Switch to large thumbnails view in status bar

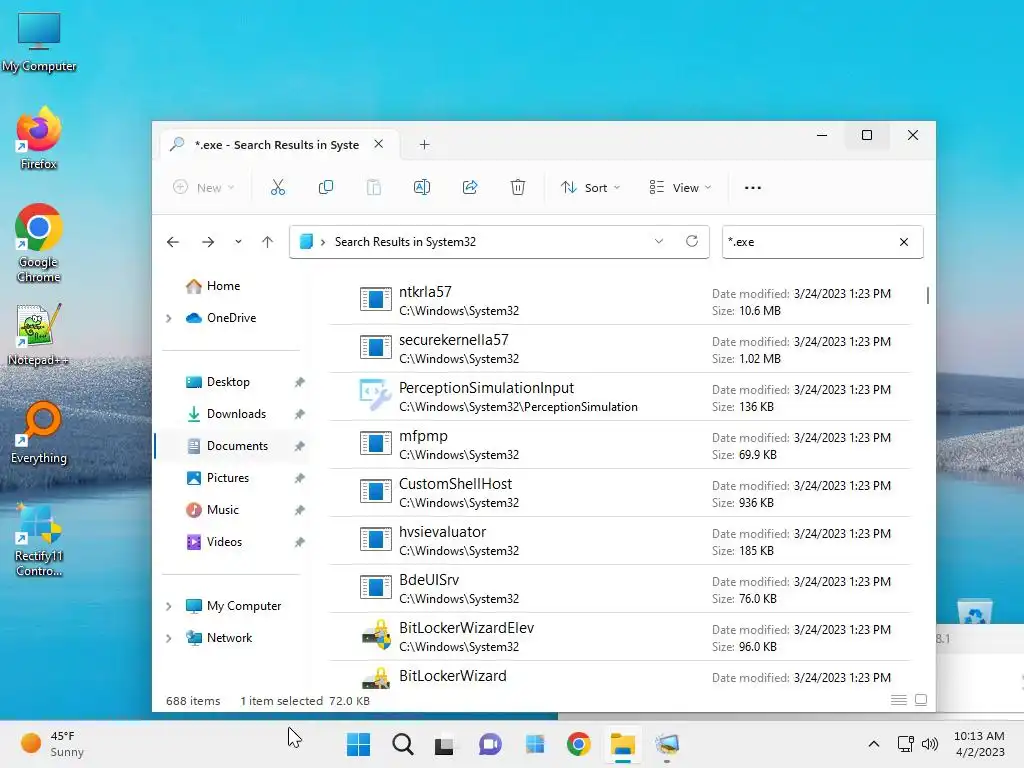(921, 700)
